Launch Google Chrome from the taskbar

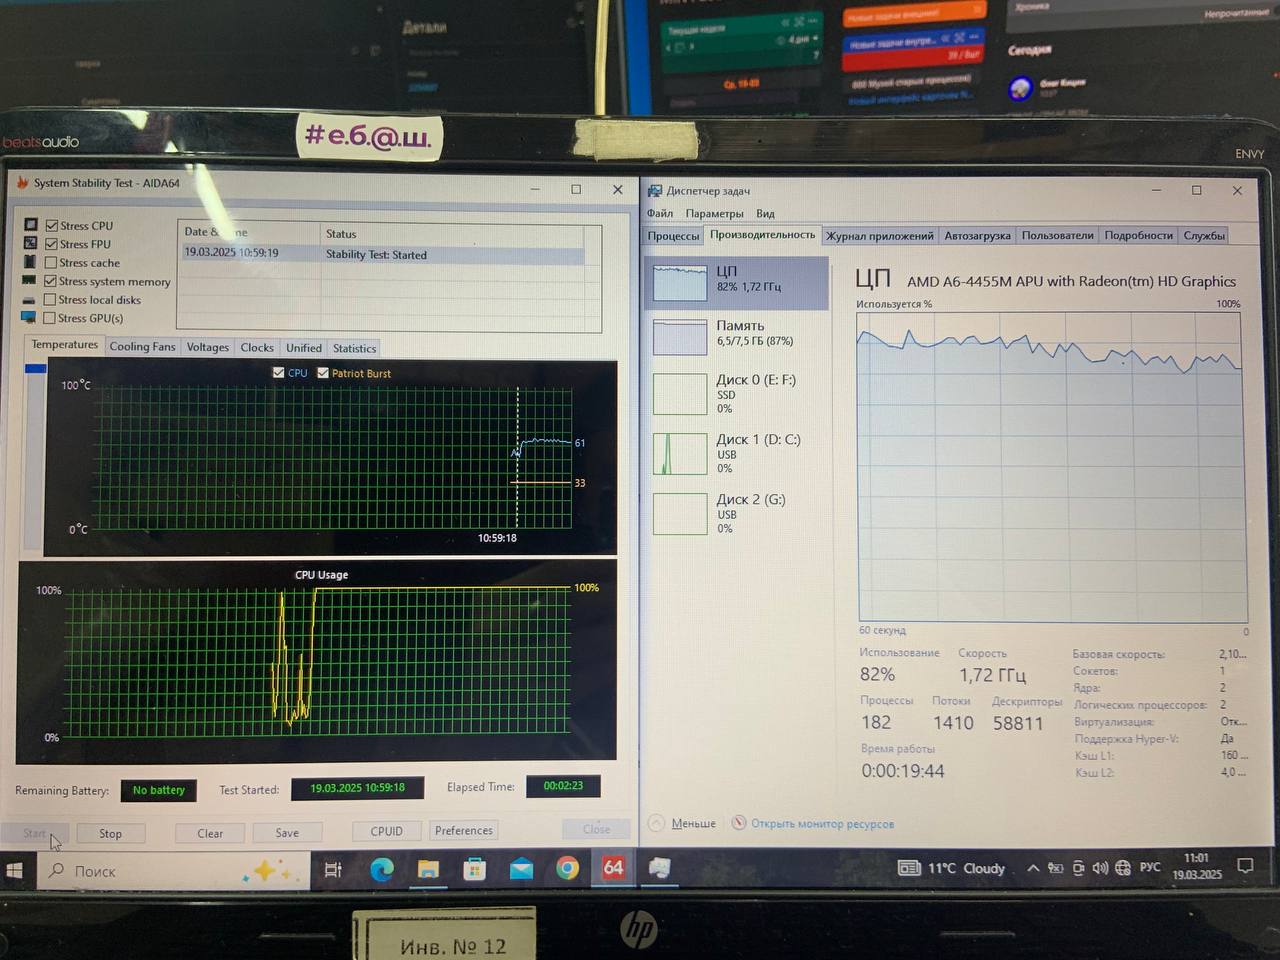pos(567,868)
